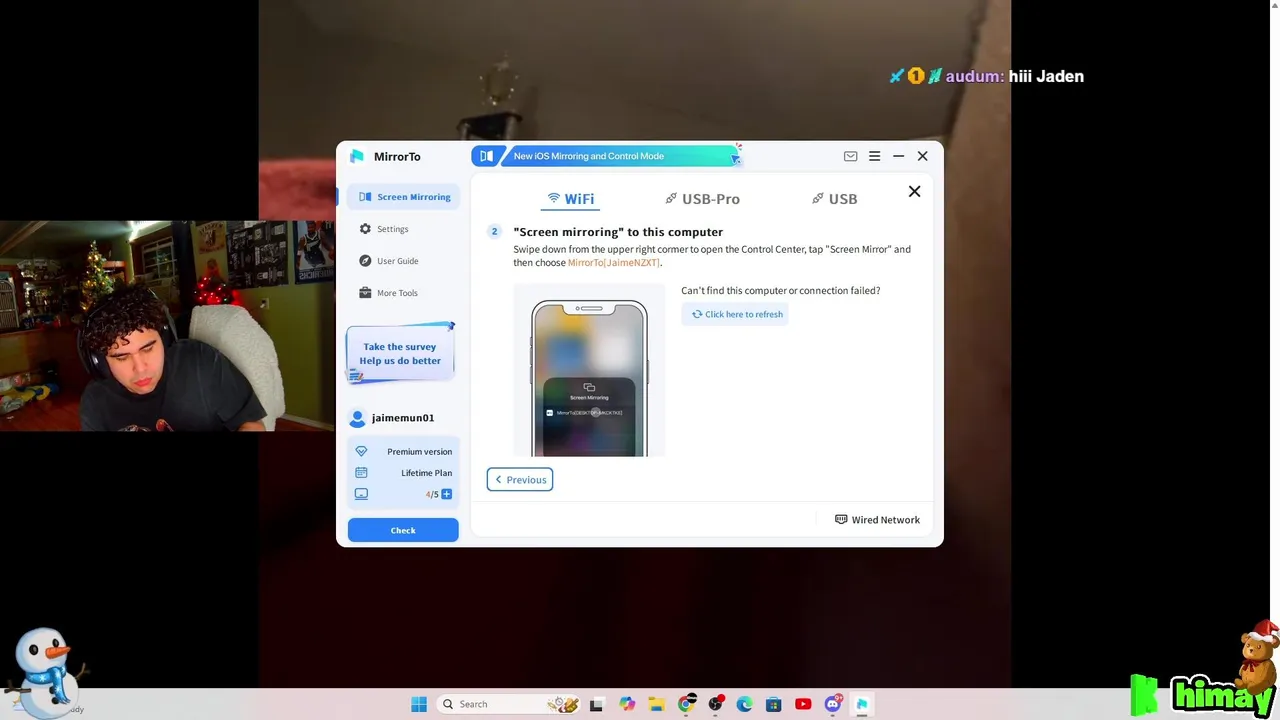Click the MirrorTo logo icon
The height and width of the screenshot is (720, 1280).
click(x=357, y=156)
